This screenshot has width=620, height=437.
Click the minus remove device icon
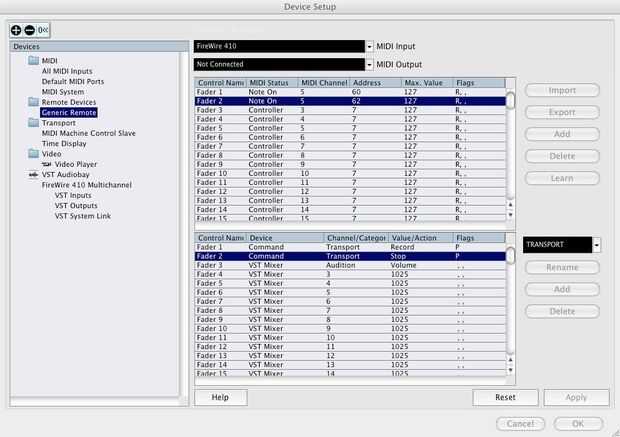pyautogui.click(x=30, y=30)
